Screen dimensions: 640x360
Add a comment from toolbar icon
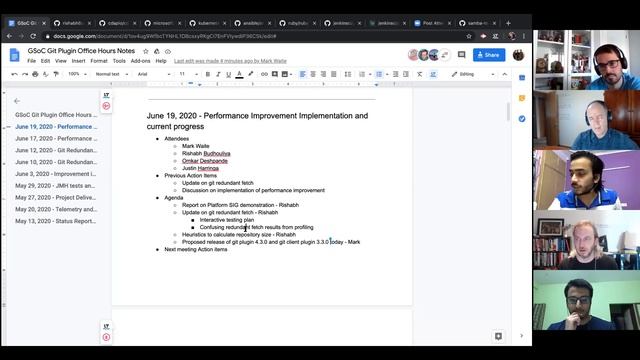[275, 74]
